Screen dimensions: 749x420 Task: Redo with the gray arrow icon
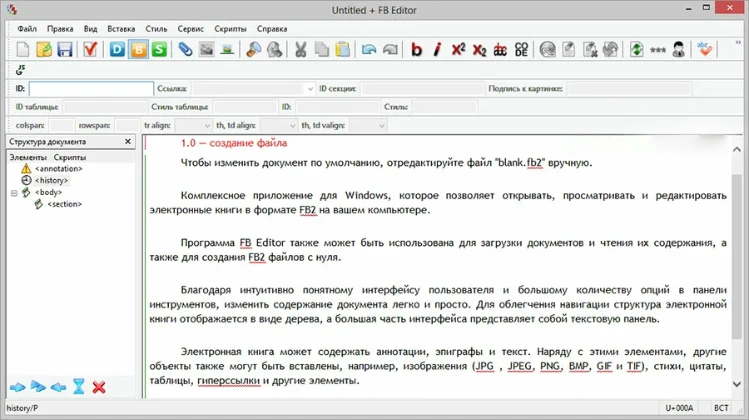pyautogui.click(x=390, y=49)
